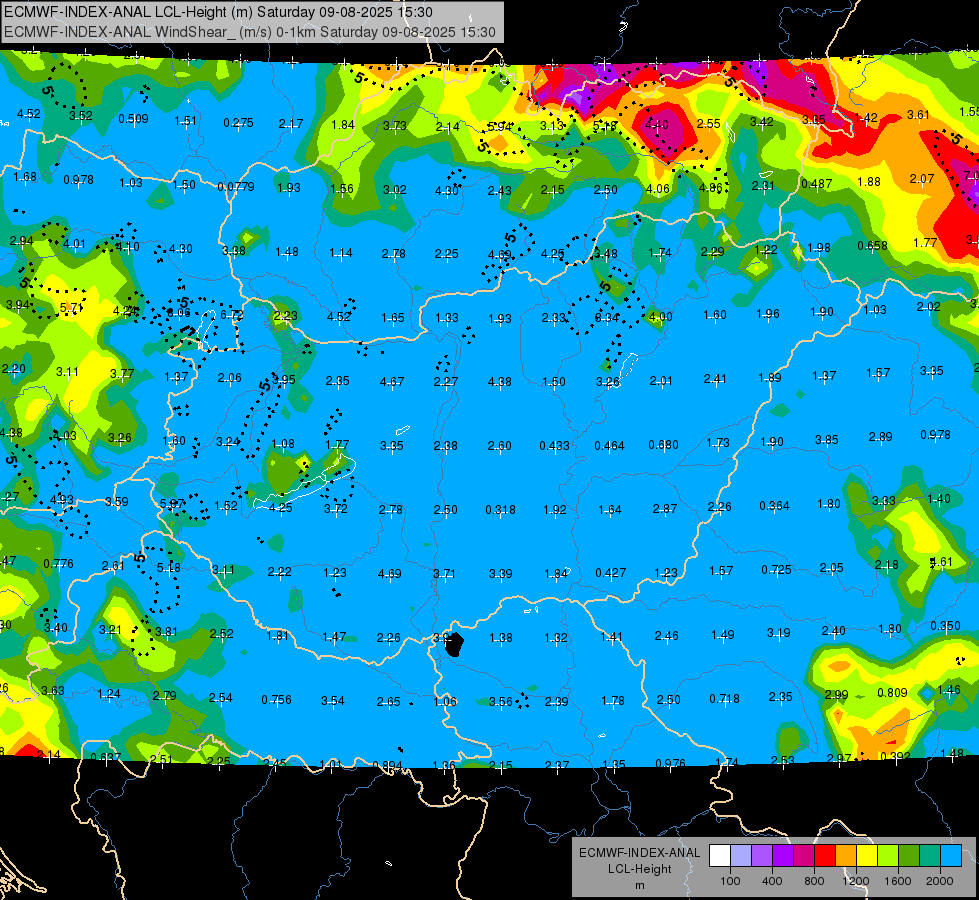
Task: Click the wind shear value 0.718
Action: (724, 698)
